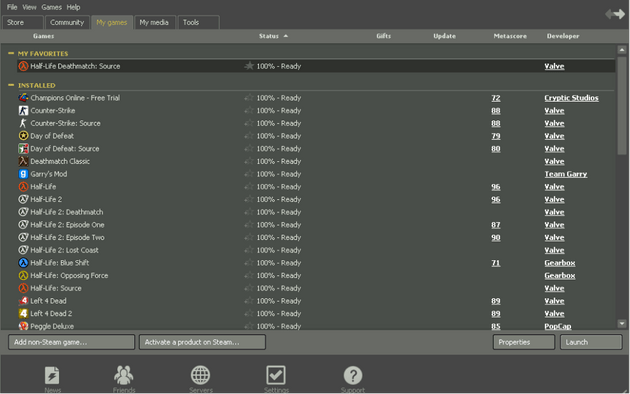The width and height of the screenshot is (630, 394).
Task: Open Metascore 72 link for Champions Online
Action: click(496, 98)
